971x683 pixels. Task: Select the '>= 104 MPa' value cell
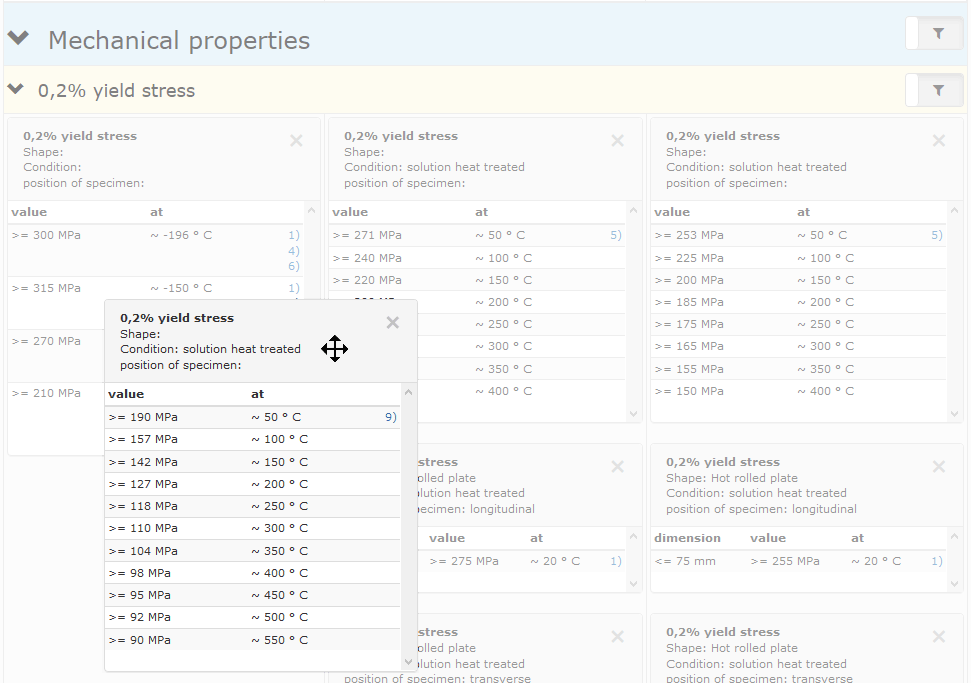coord(143,551)
